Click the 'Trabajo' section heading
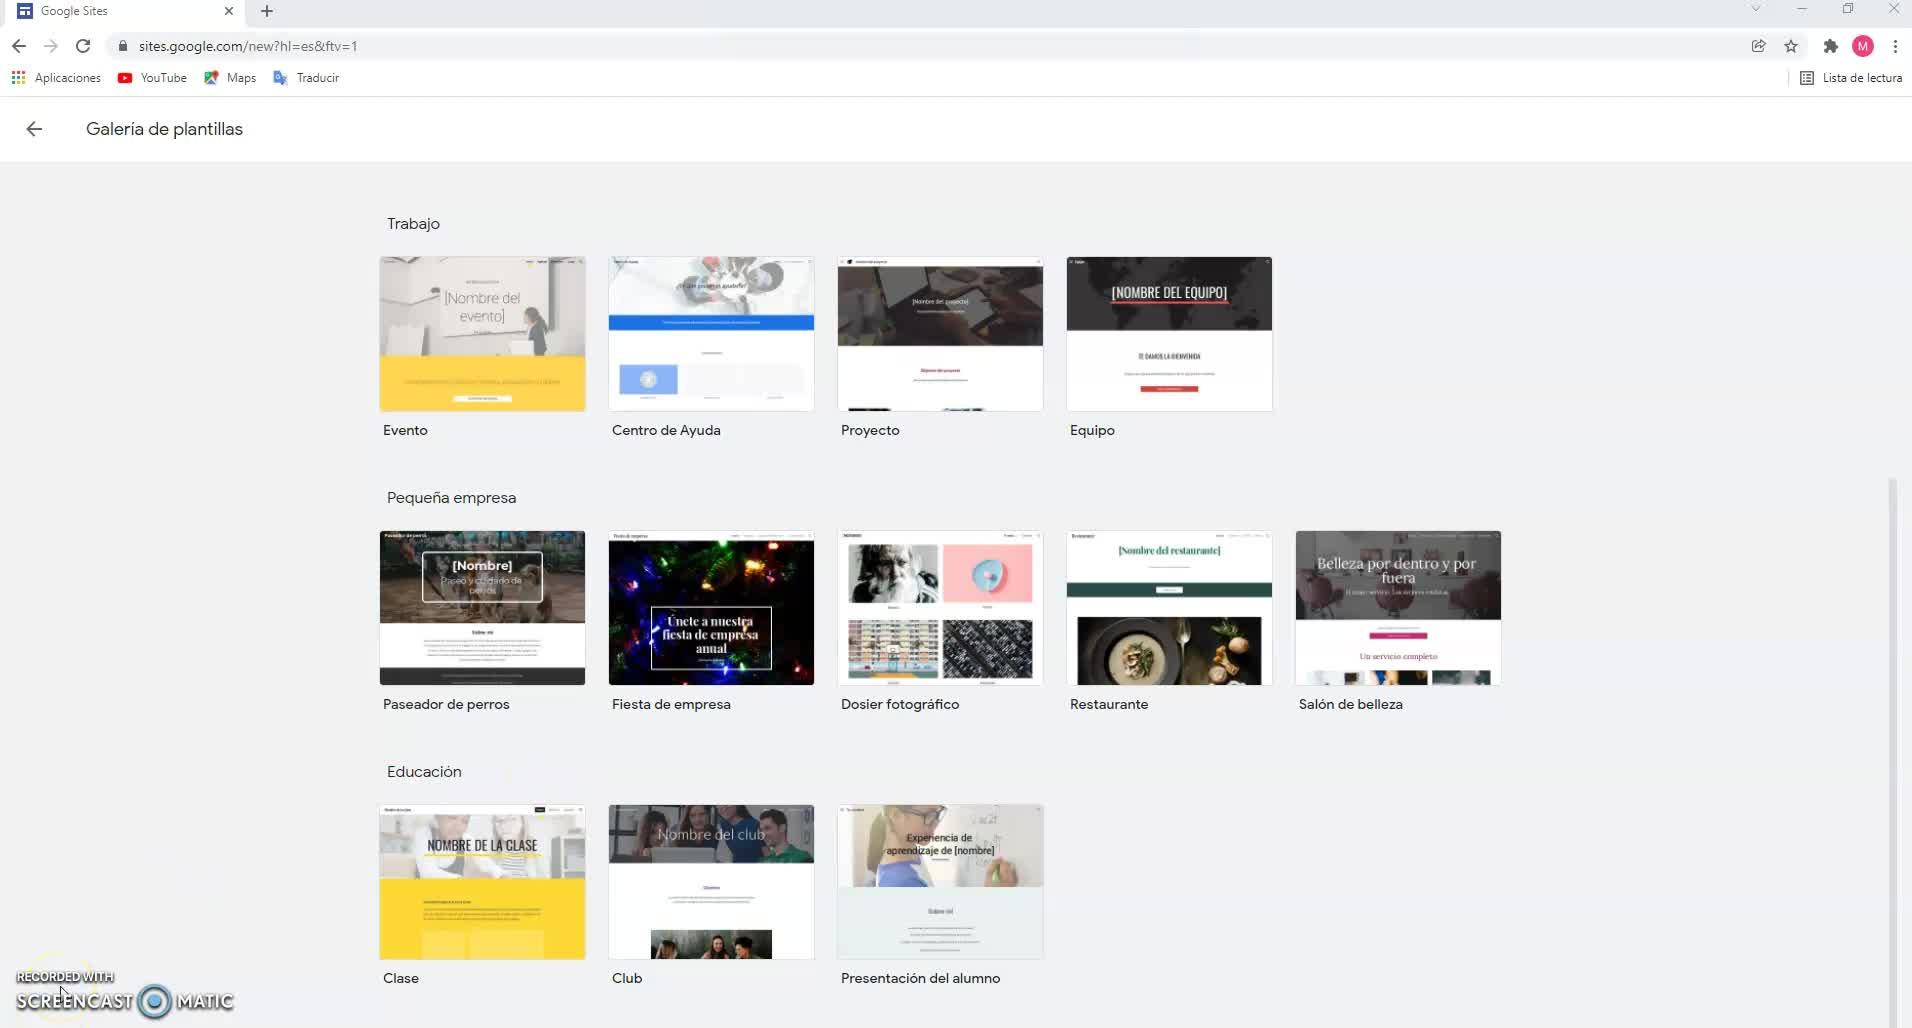1912x1028 pixels. [413, 224]
